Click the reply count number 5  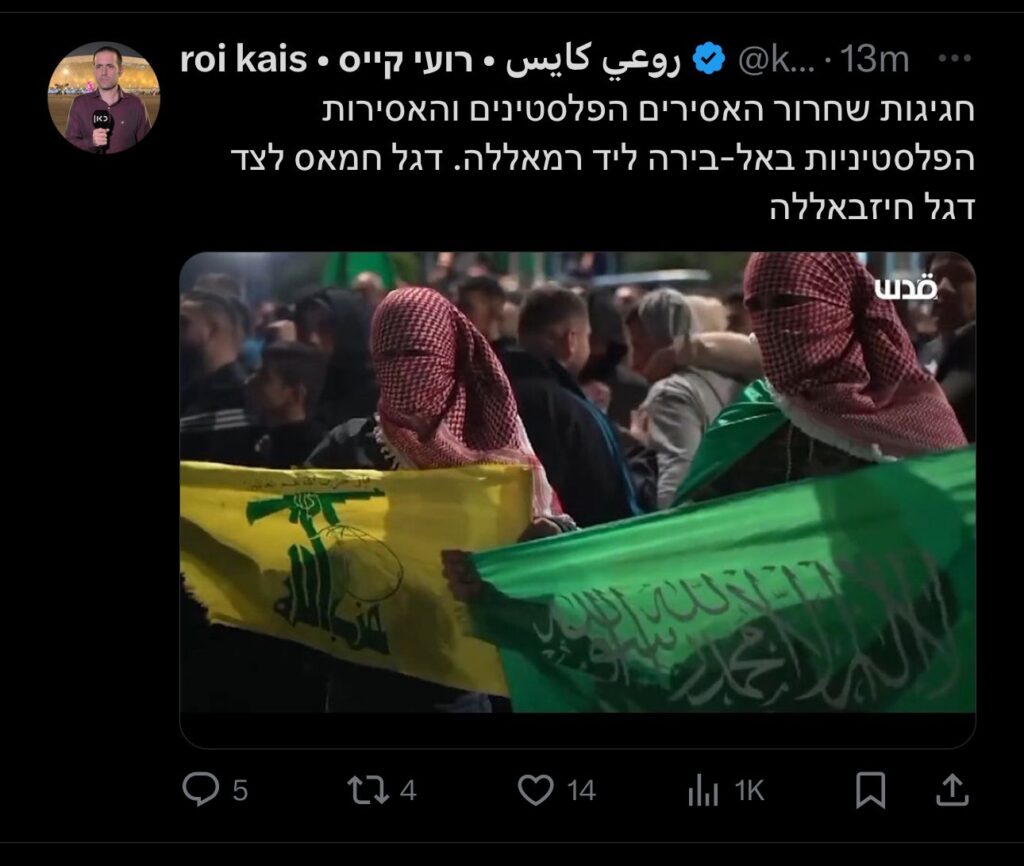click(x=240, y=791)
